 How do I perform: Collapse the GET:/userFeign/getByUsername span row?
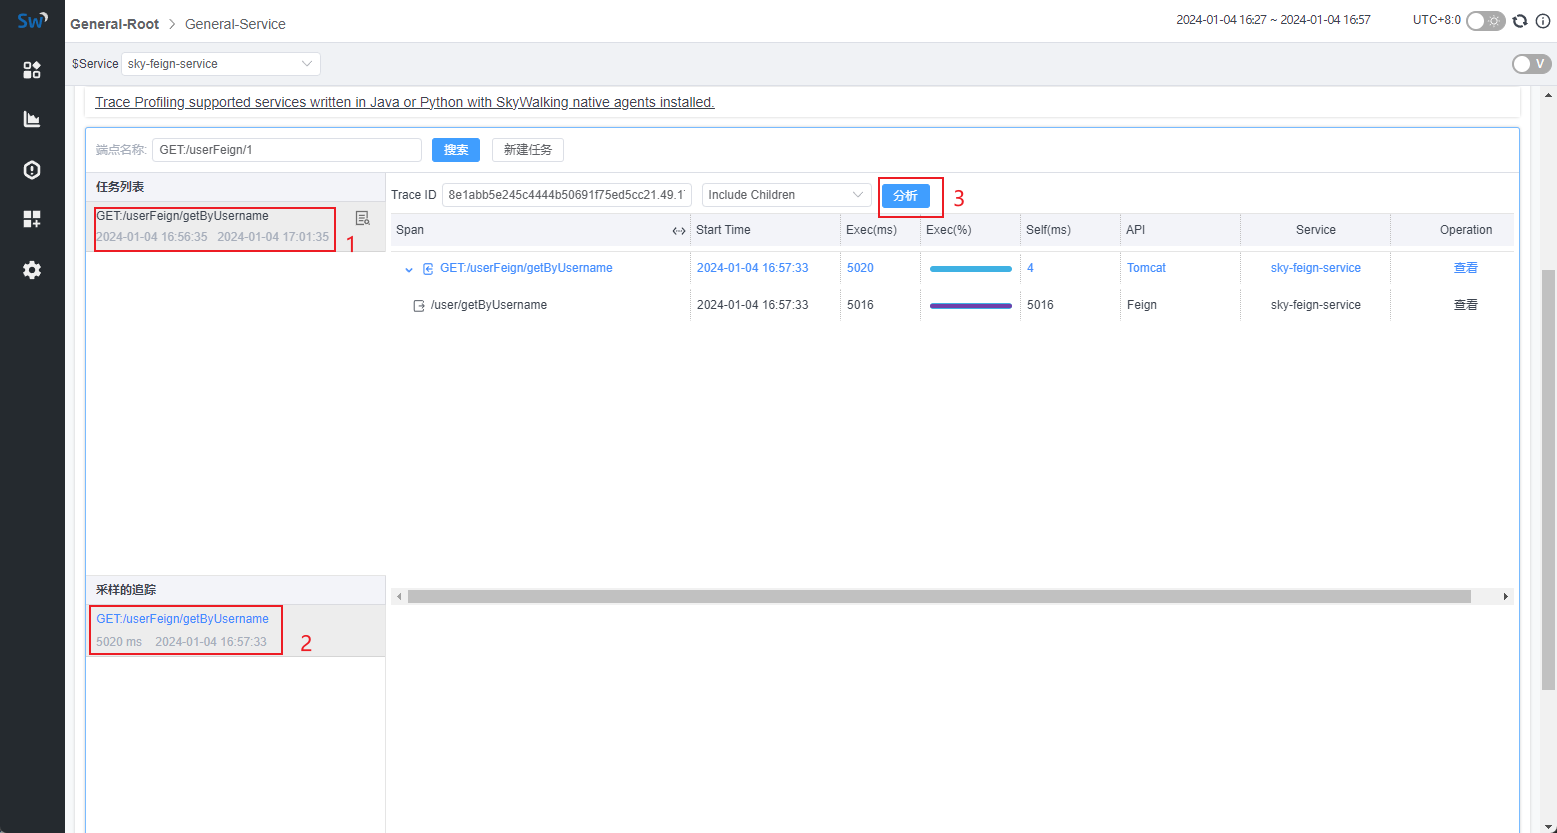[408, 269]
